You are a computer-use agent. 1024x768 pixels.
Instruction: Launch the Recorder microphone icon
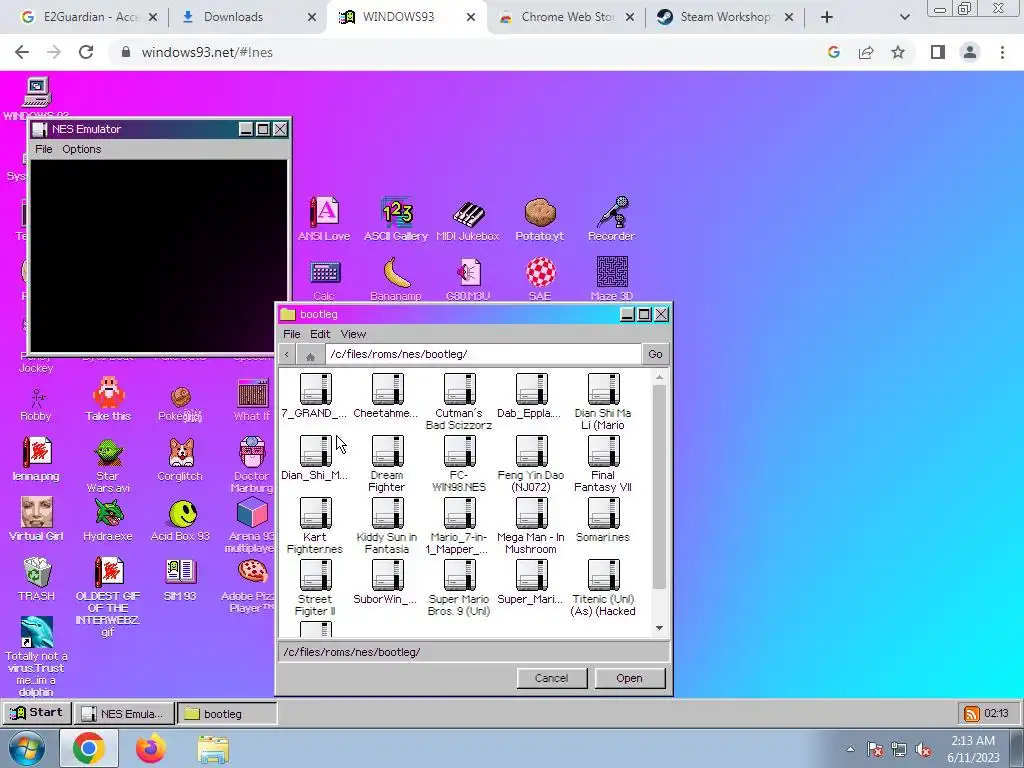coord(611,219)
